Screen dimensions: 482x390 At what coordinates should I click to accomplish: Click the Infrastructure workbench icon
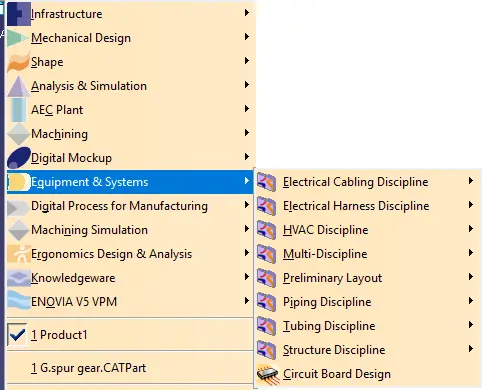pyautogui.click(x=19, y=14)
